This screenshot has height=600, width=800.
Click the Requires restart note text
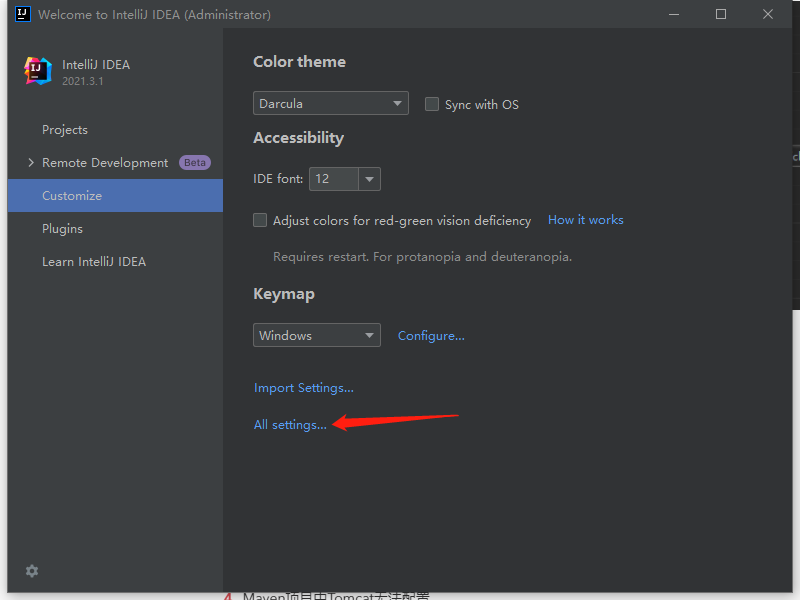click(422, 257)
